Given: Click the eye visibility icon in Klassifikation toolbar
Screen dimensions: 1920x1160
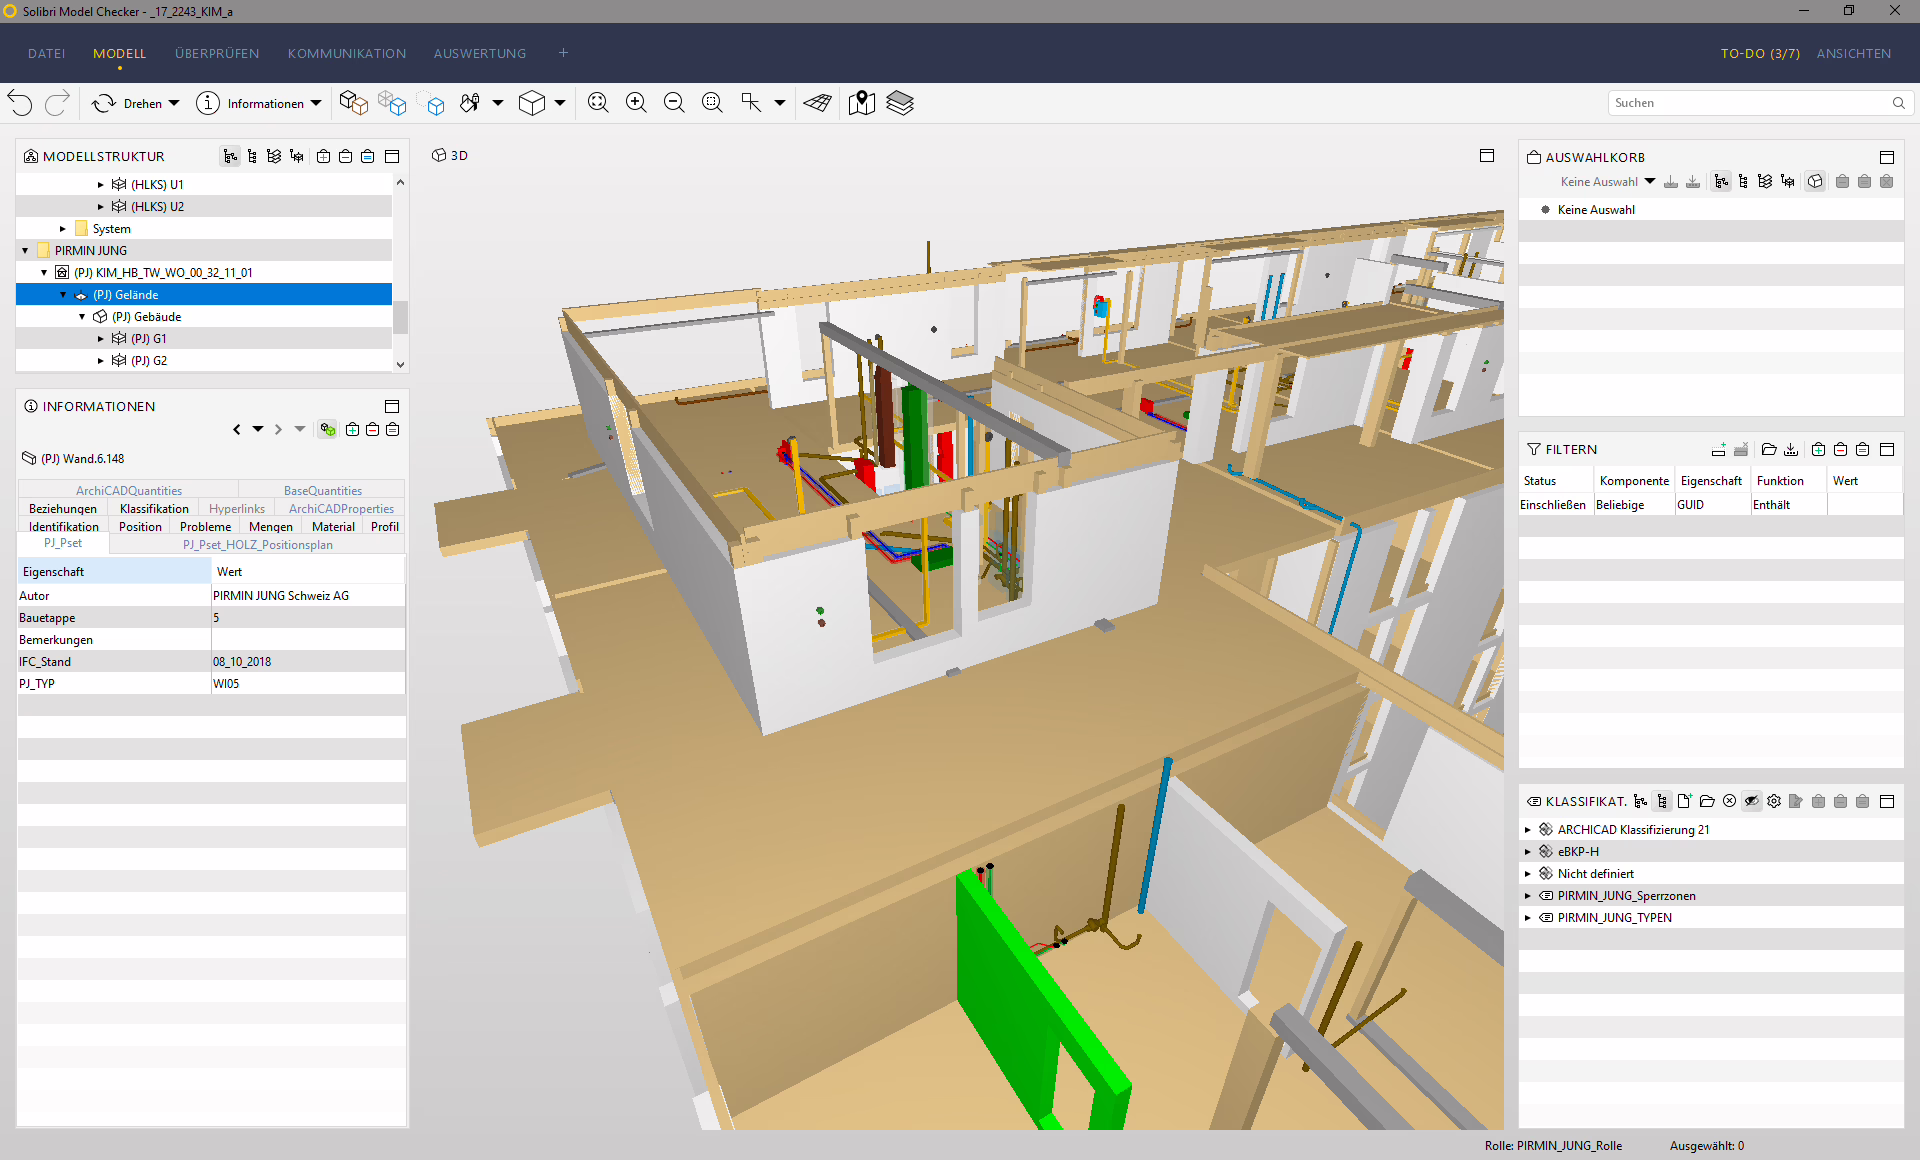Looking at the screenshot, I should click(1751, 801).
